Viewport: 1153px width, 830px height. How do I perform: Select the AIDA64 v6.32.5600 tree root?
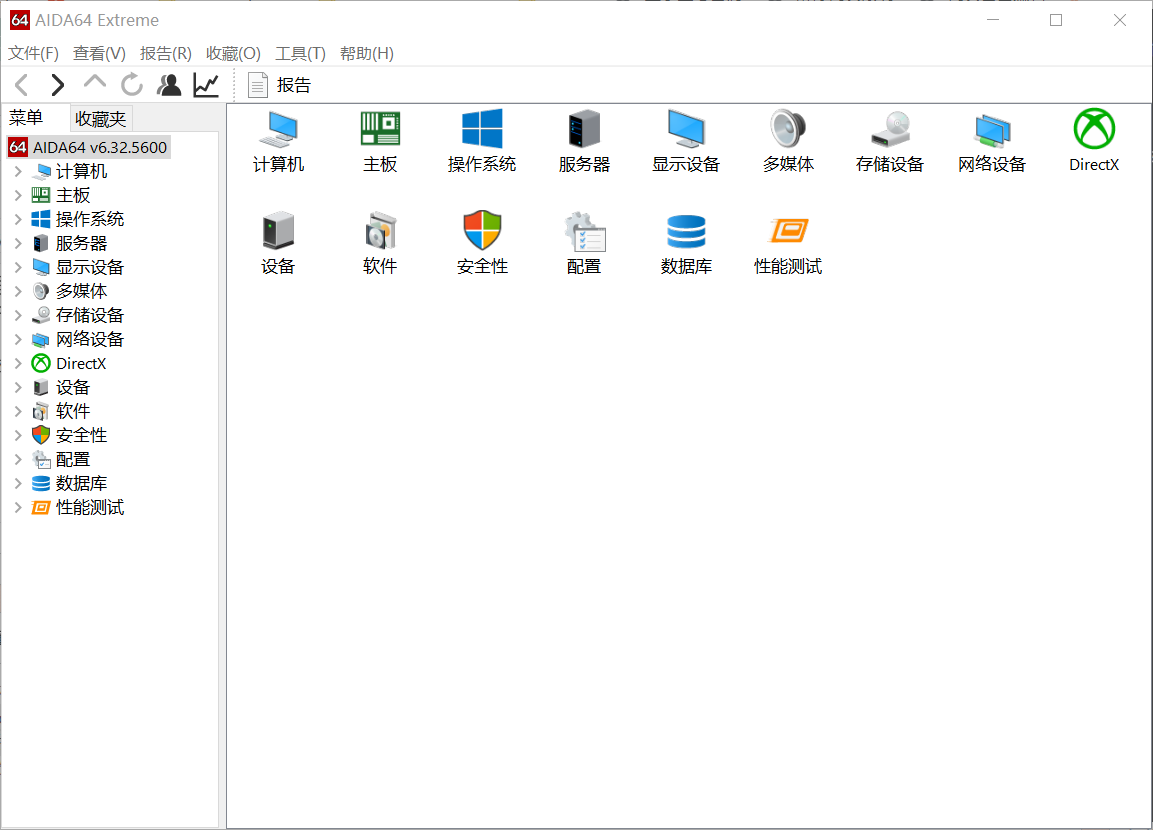88,147
